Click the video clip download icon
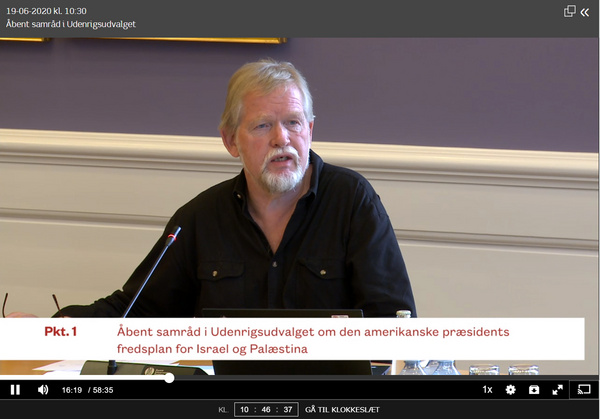This screenshot has height=419, width=600. (x=534, y=390)
